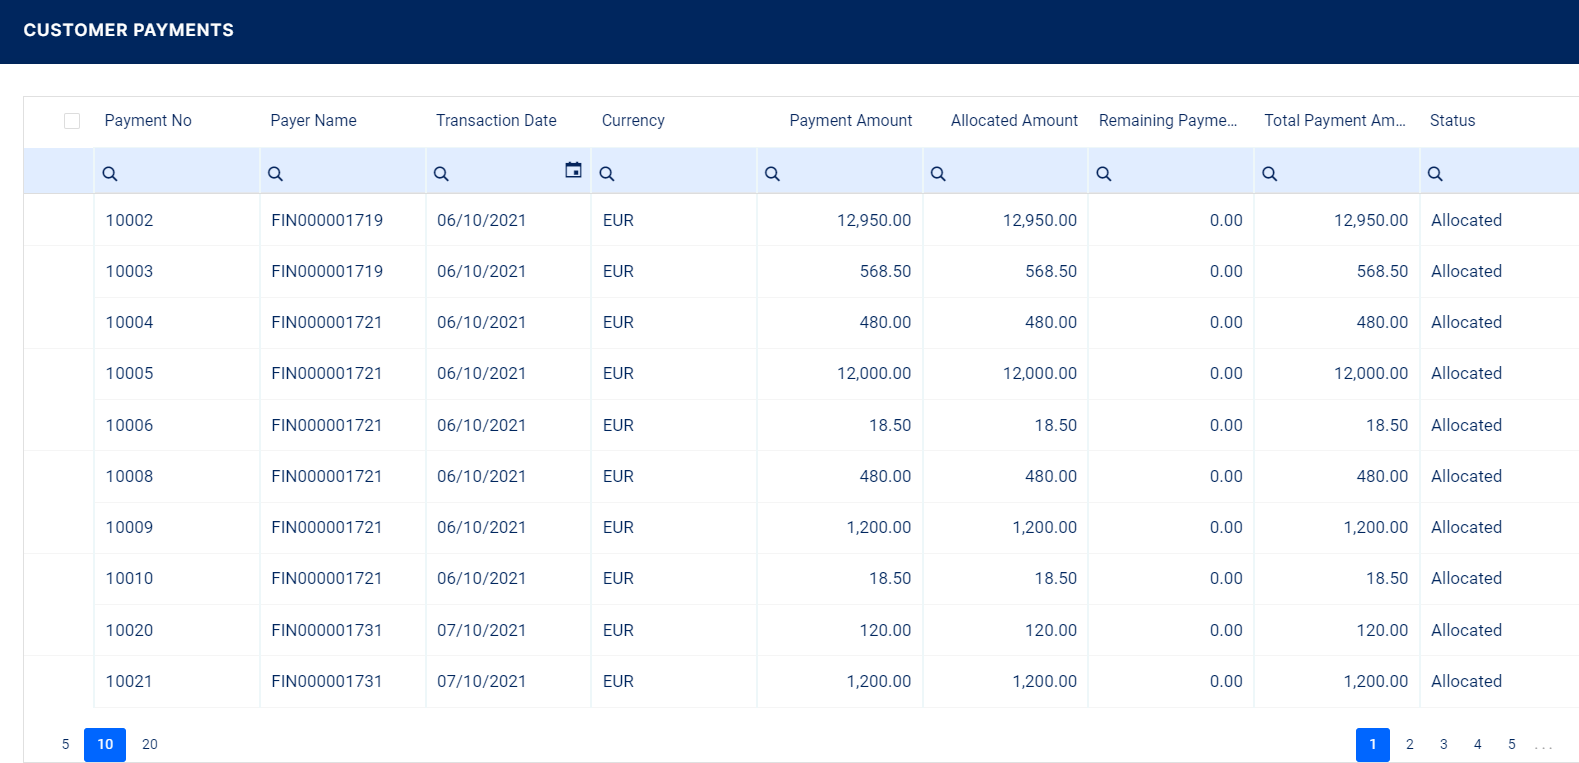Click the Transaction Date filter search icon
This screenshot has width=1579, height=763.
point(441,174)
